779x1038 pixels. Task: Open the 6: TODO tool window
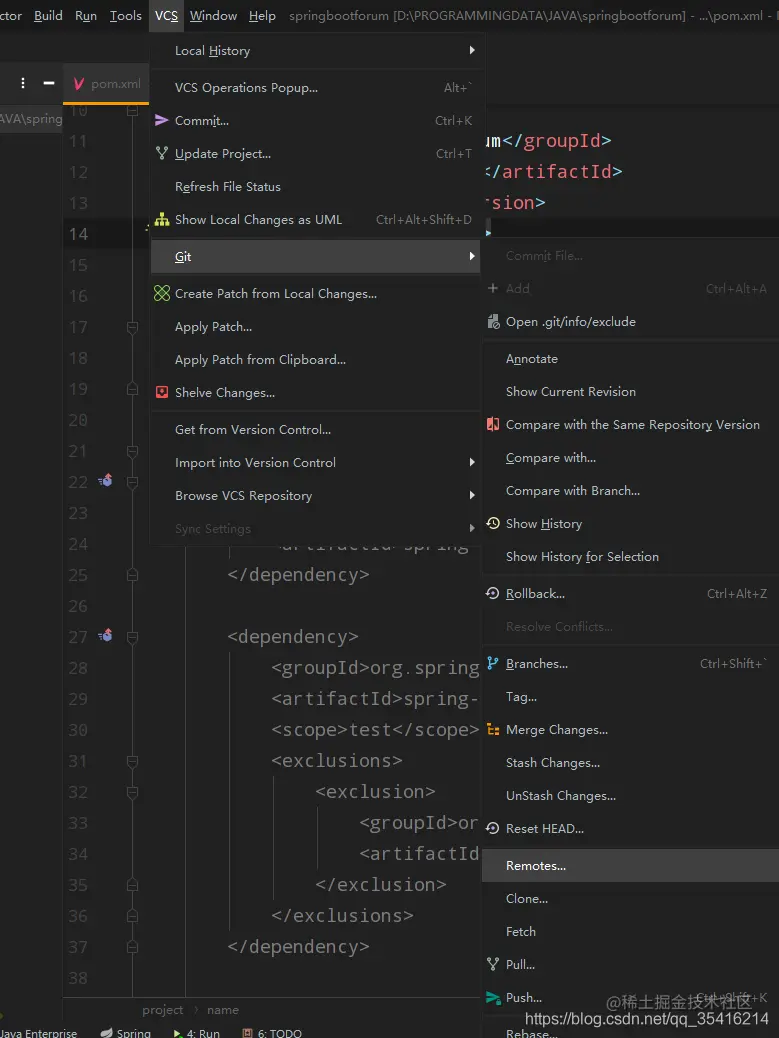272,1033
